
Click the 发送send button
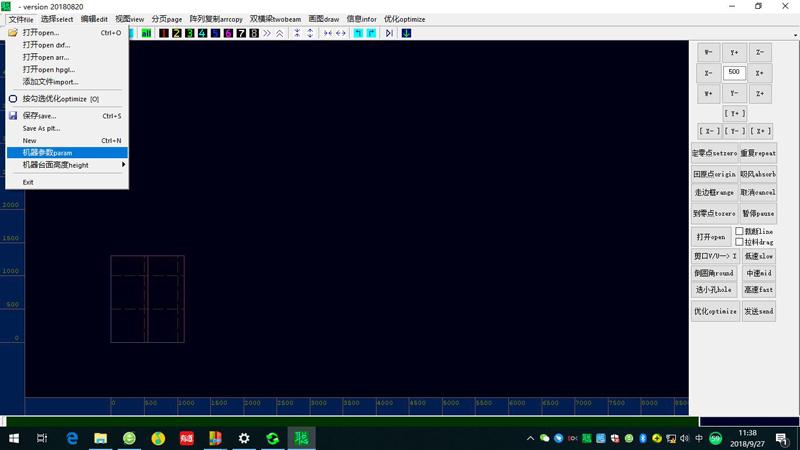[759, 311]
